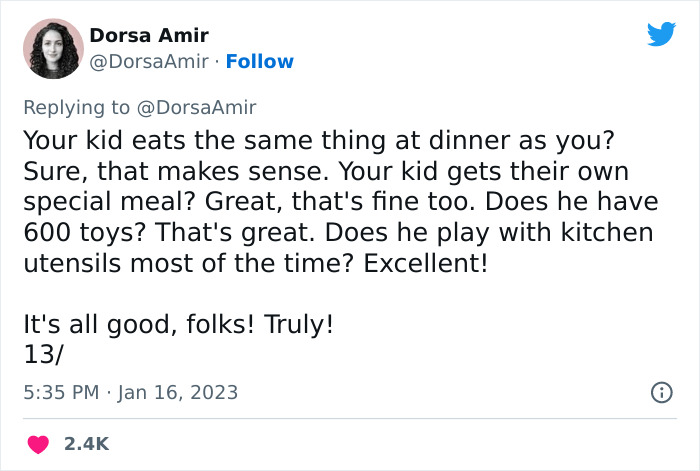The image size is (700, 471).
Task: Click the 5:35 PM timestamp
Action: click(60, 392)
